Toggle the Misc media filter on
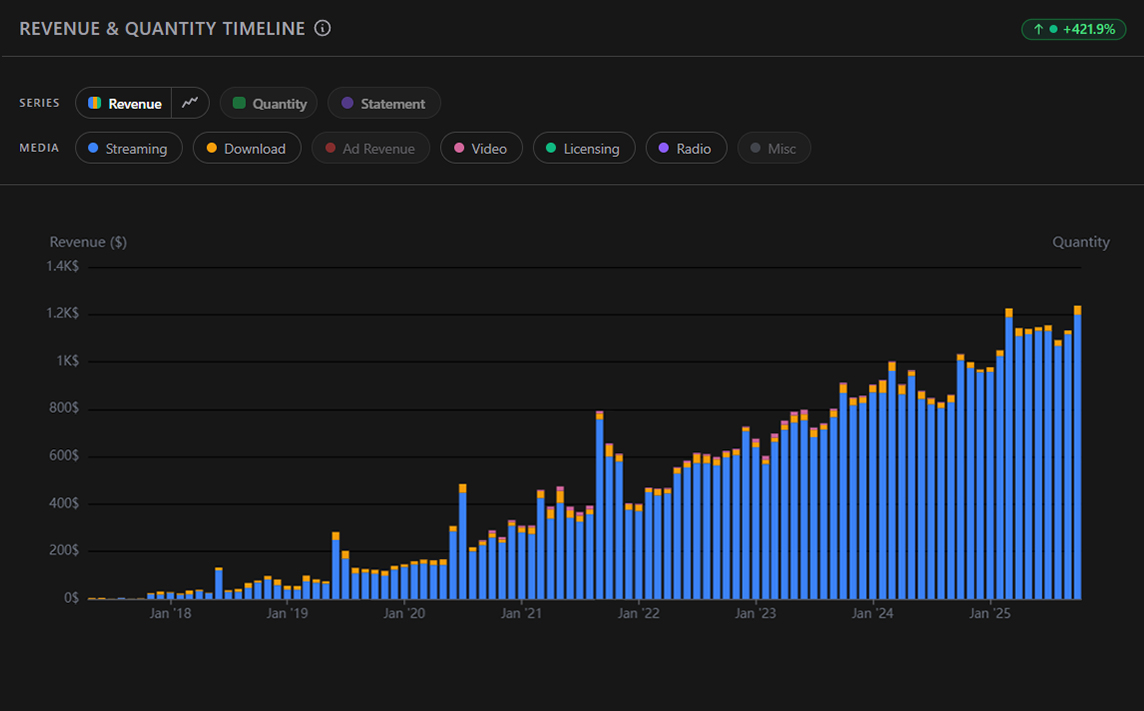Screen dimensions: 1144x711 click(x=774, y=148)
